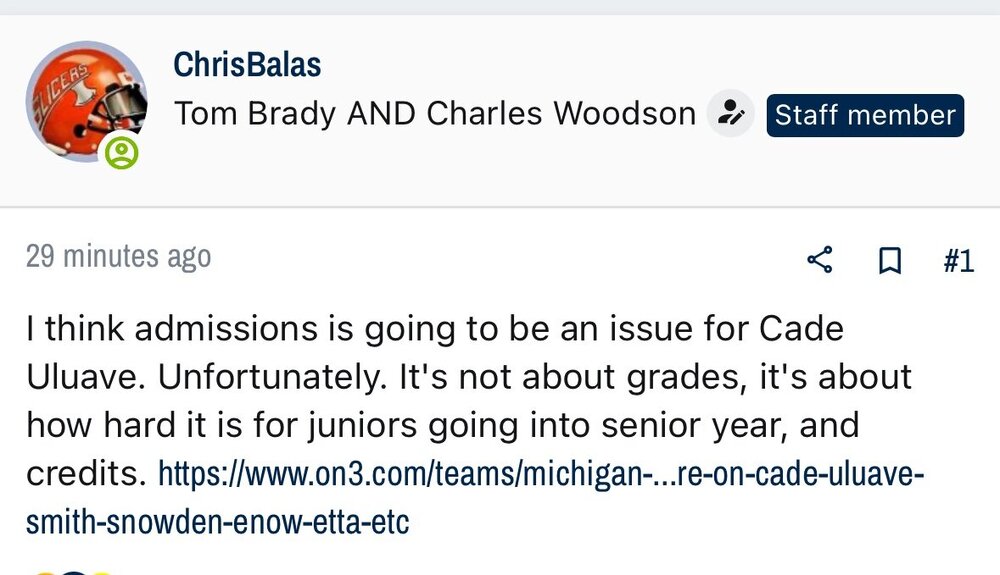
Task: Bookmark this post with the bookmark icon
Action: click(x=889, y=260)
